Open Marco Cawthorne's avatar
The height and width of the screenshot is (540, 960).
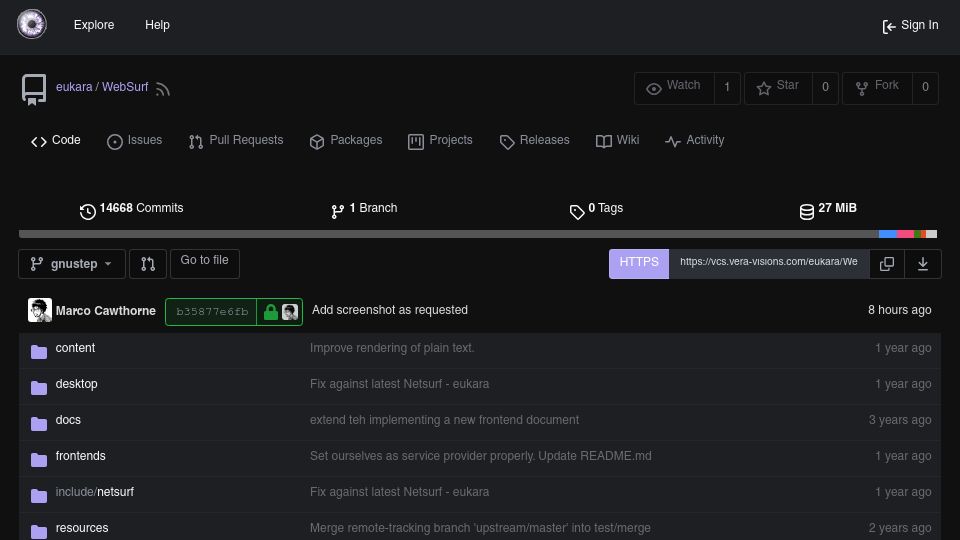point(40,310)
